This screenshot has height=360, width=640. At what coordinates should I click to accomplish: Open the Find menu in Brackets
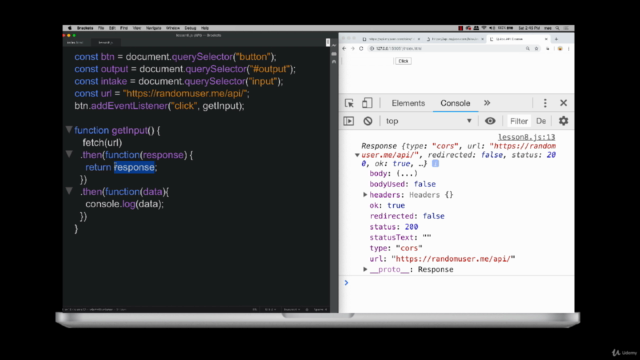pyautogui.click(x=124, y=28)
